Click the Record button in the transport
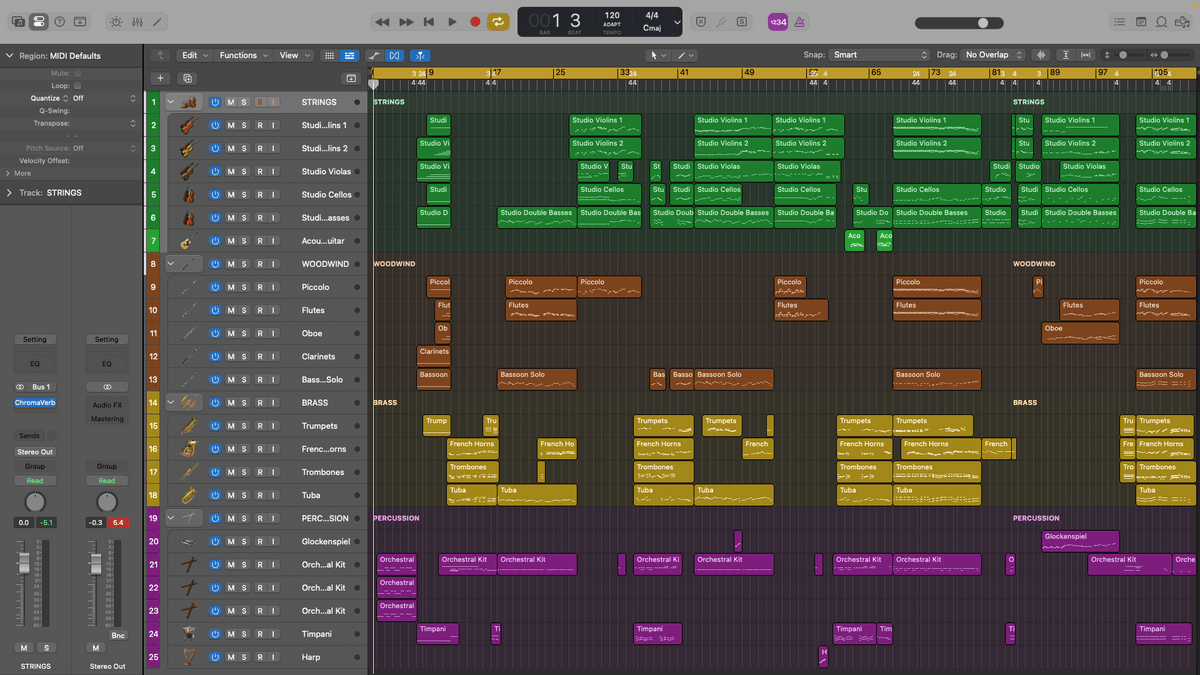The width and height of the screenshot is (1200, 675). click(x=475, y=21)
